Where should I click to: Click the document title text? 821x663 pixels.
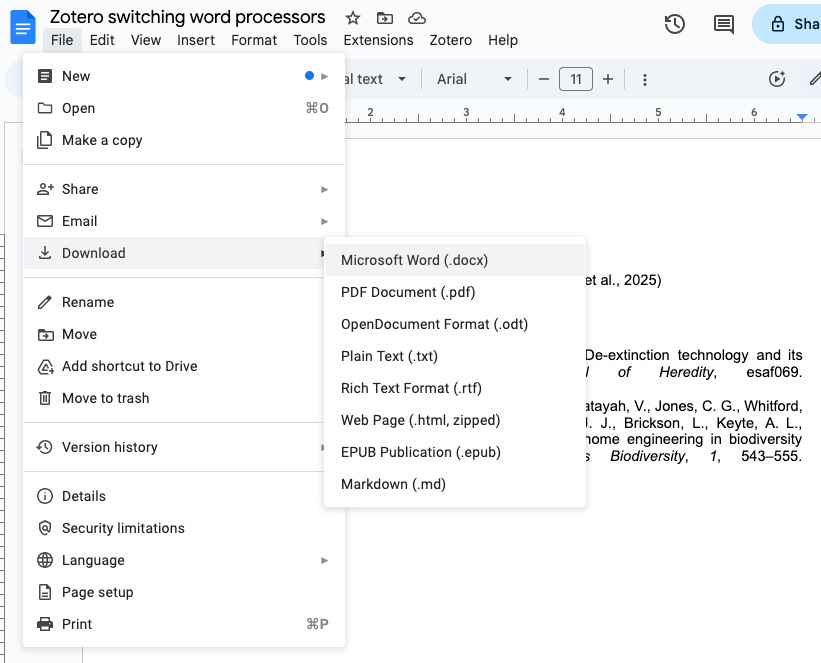187,17
